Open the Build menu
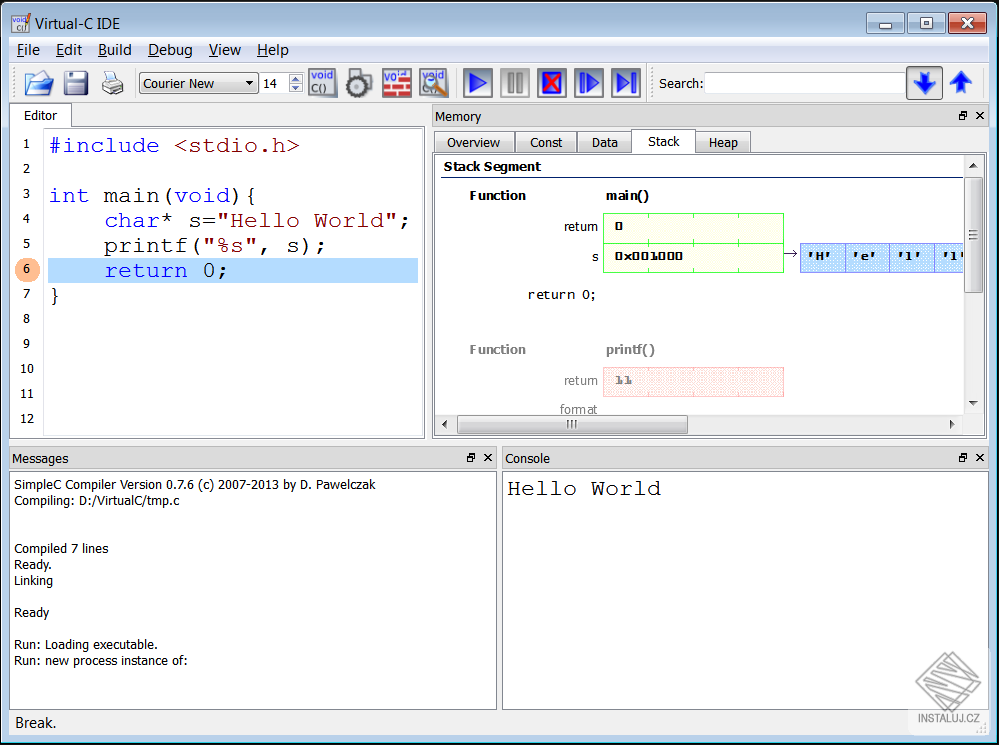This screenshot has height=745, width=999. (114, 50)
